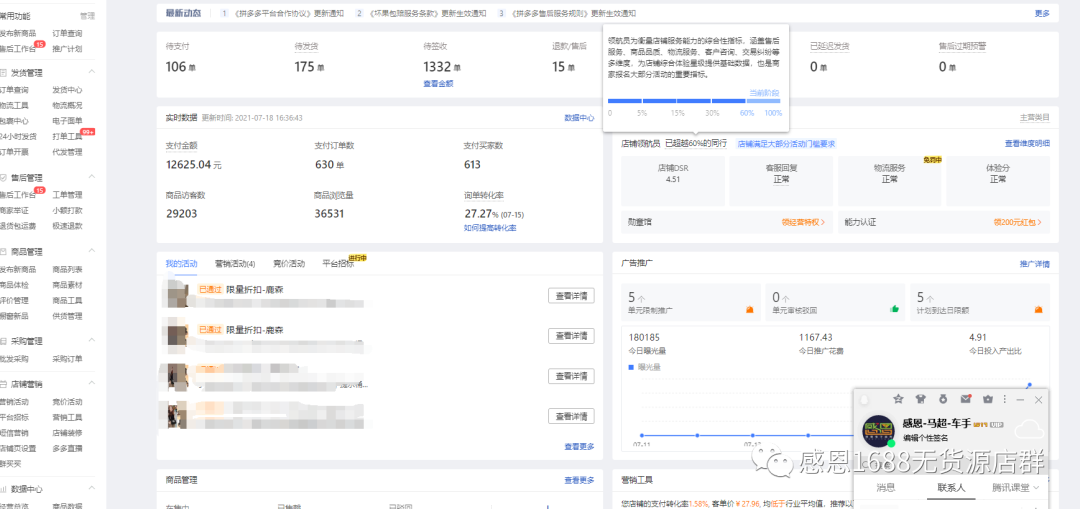Image resolution: width=1080 pixels, height=509 pixels.
Task: Click thumbs-up icon on 单元审核驳回 card
Action: (894, 309)
